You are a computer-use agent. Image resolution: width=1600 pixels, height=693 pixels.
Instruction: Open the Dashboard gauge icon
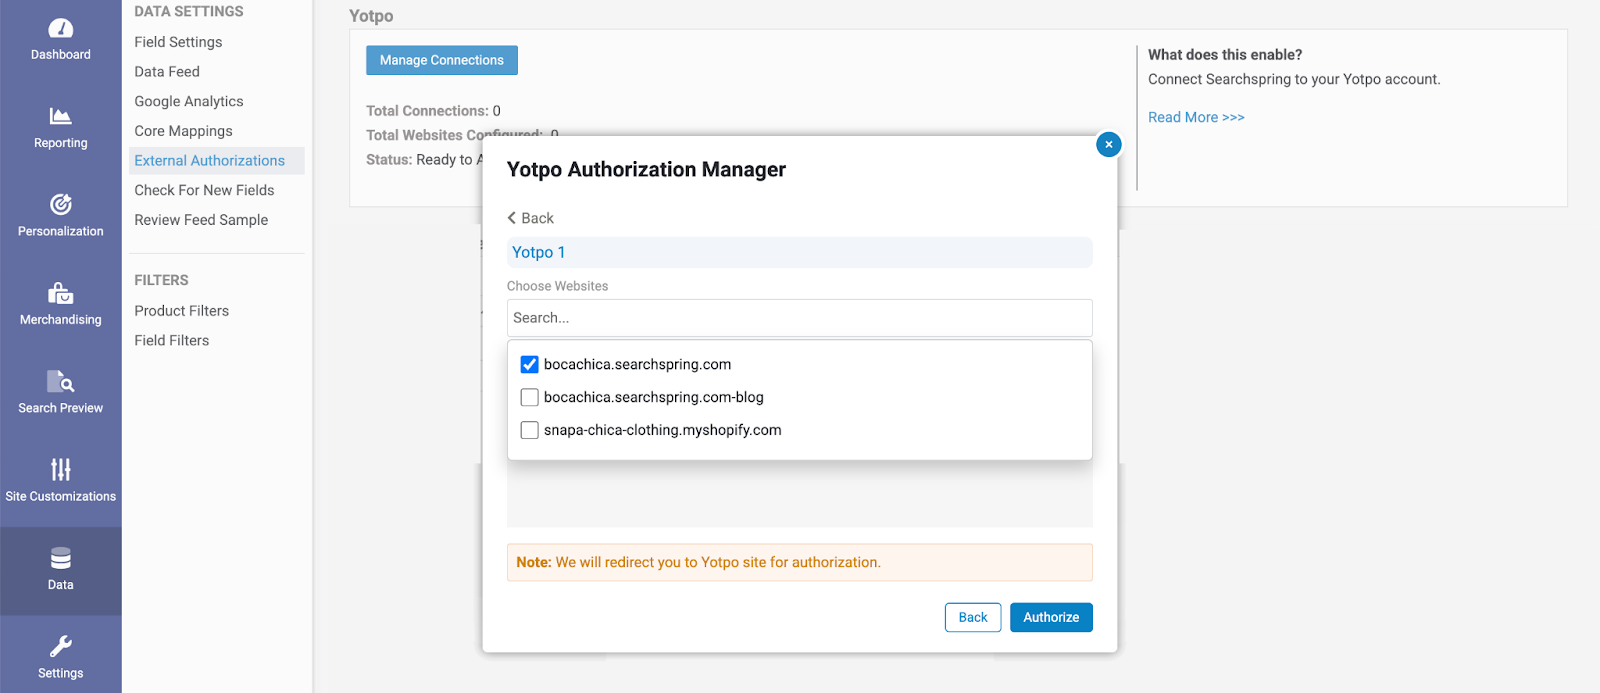(61, 28)
